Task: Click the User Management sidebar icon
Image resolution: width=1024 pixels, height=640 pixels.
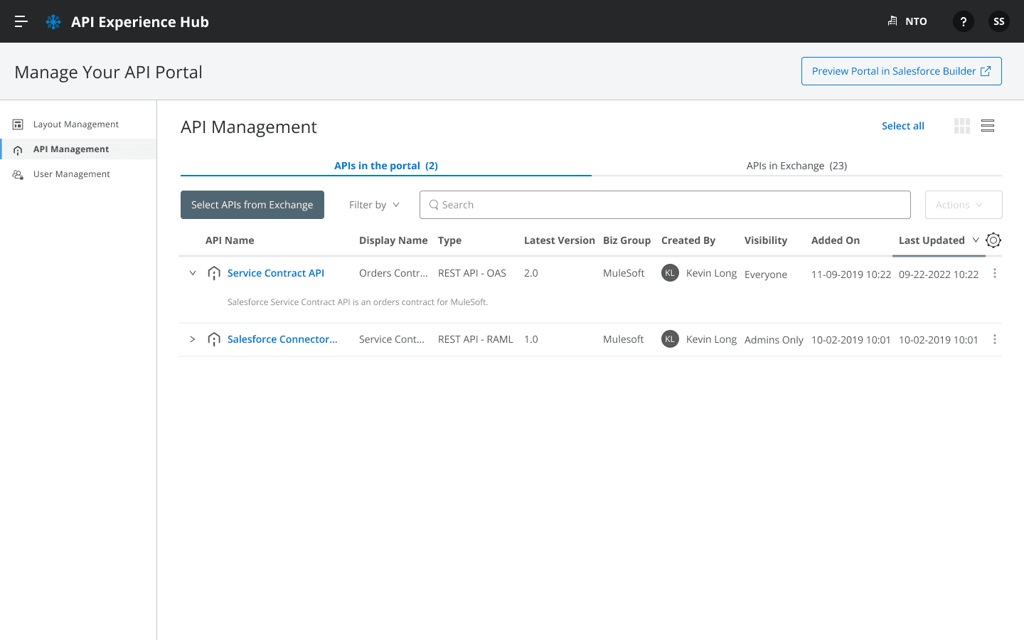Action: pos(18,174)
